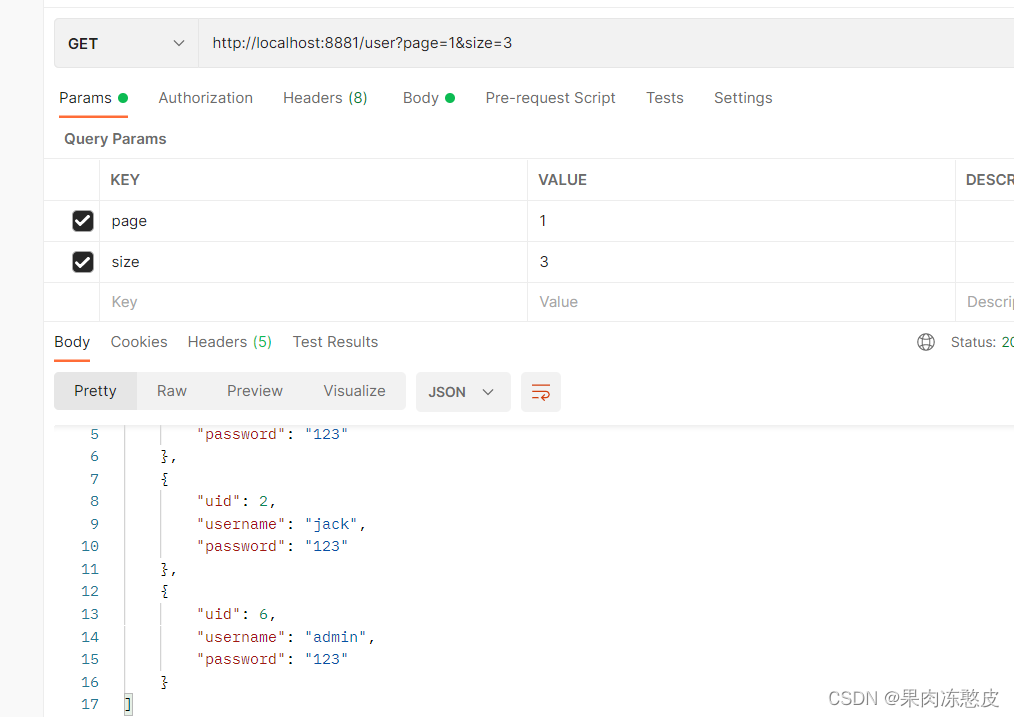Image resolution: width=1014 pixels, height=717 pixels.
Task: Click the "uid": 2 line
Action: (x=237, y=502)
